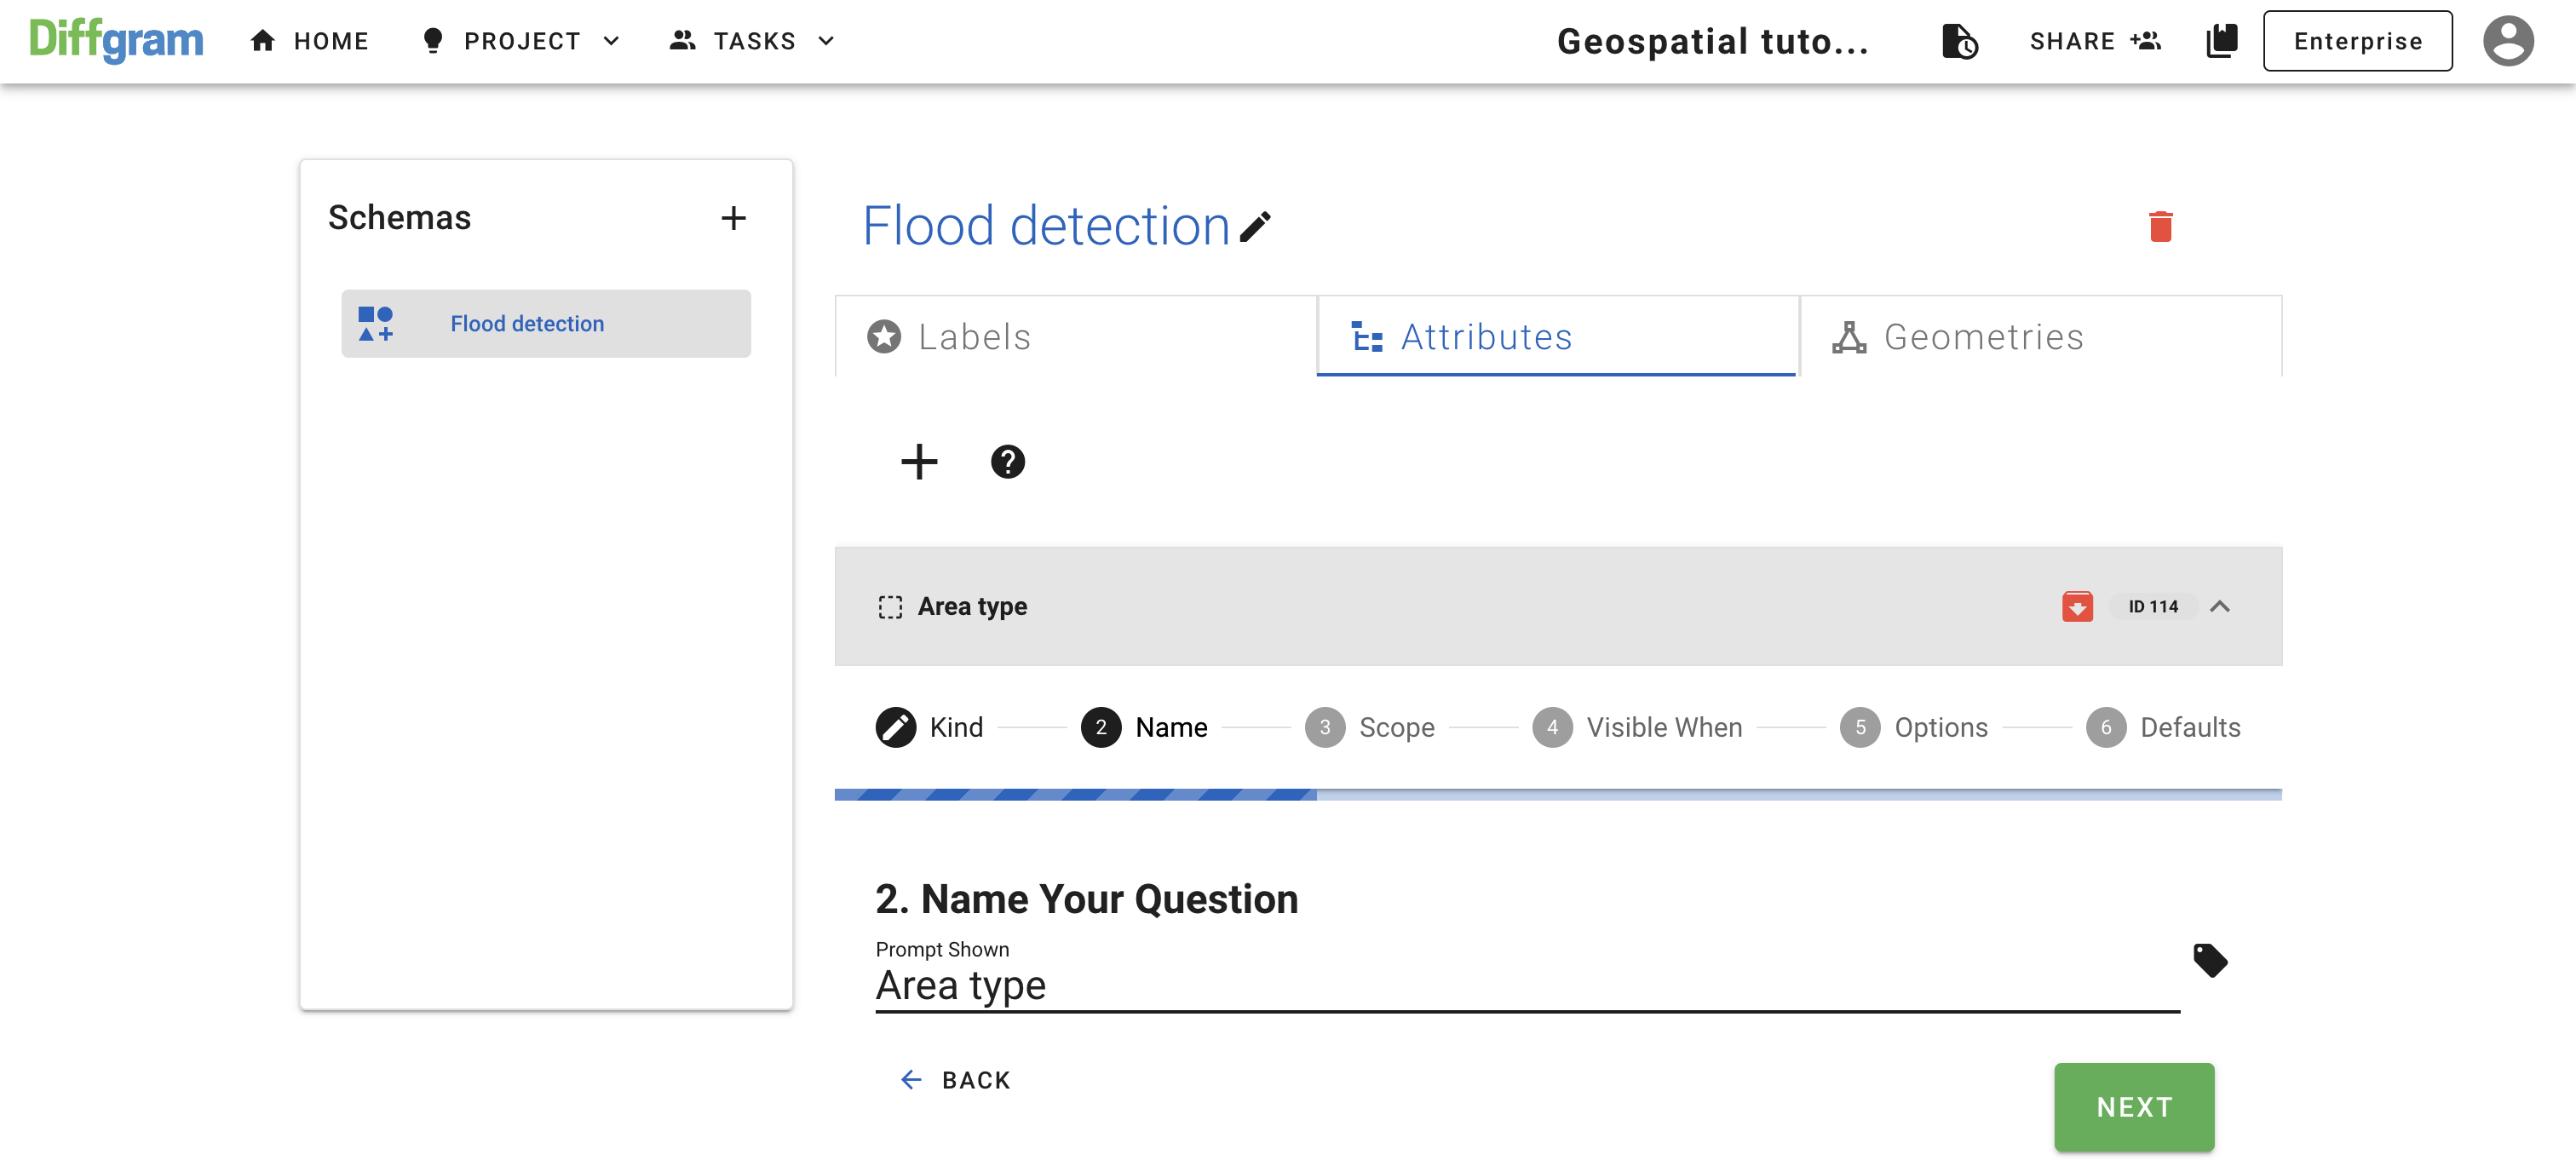Collapse Area type panel with chevron
Viewport: 2576px width, 1172px height.
coord(2219,606)
